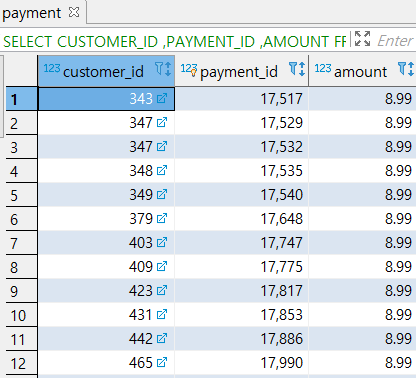Click numeric type icon of amount
This screenshot has height=378, width=416.
(323, 68)
